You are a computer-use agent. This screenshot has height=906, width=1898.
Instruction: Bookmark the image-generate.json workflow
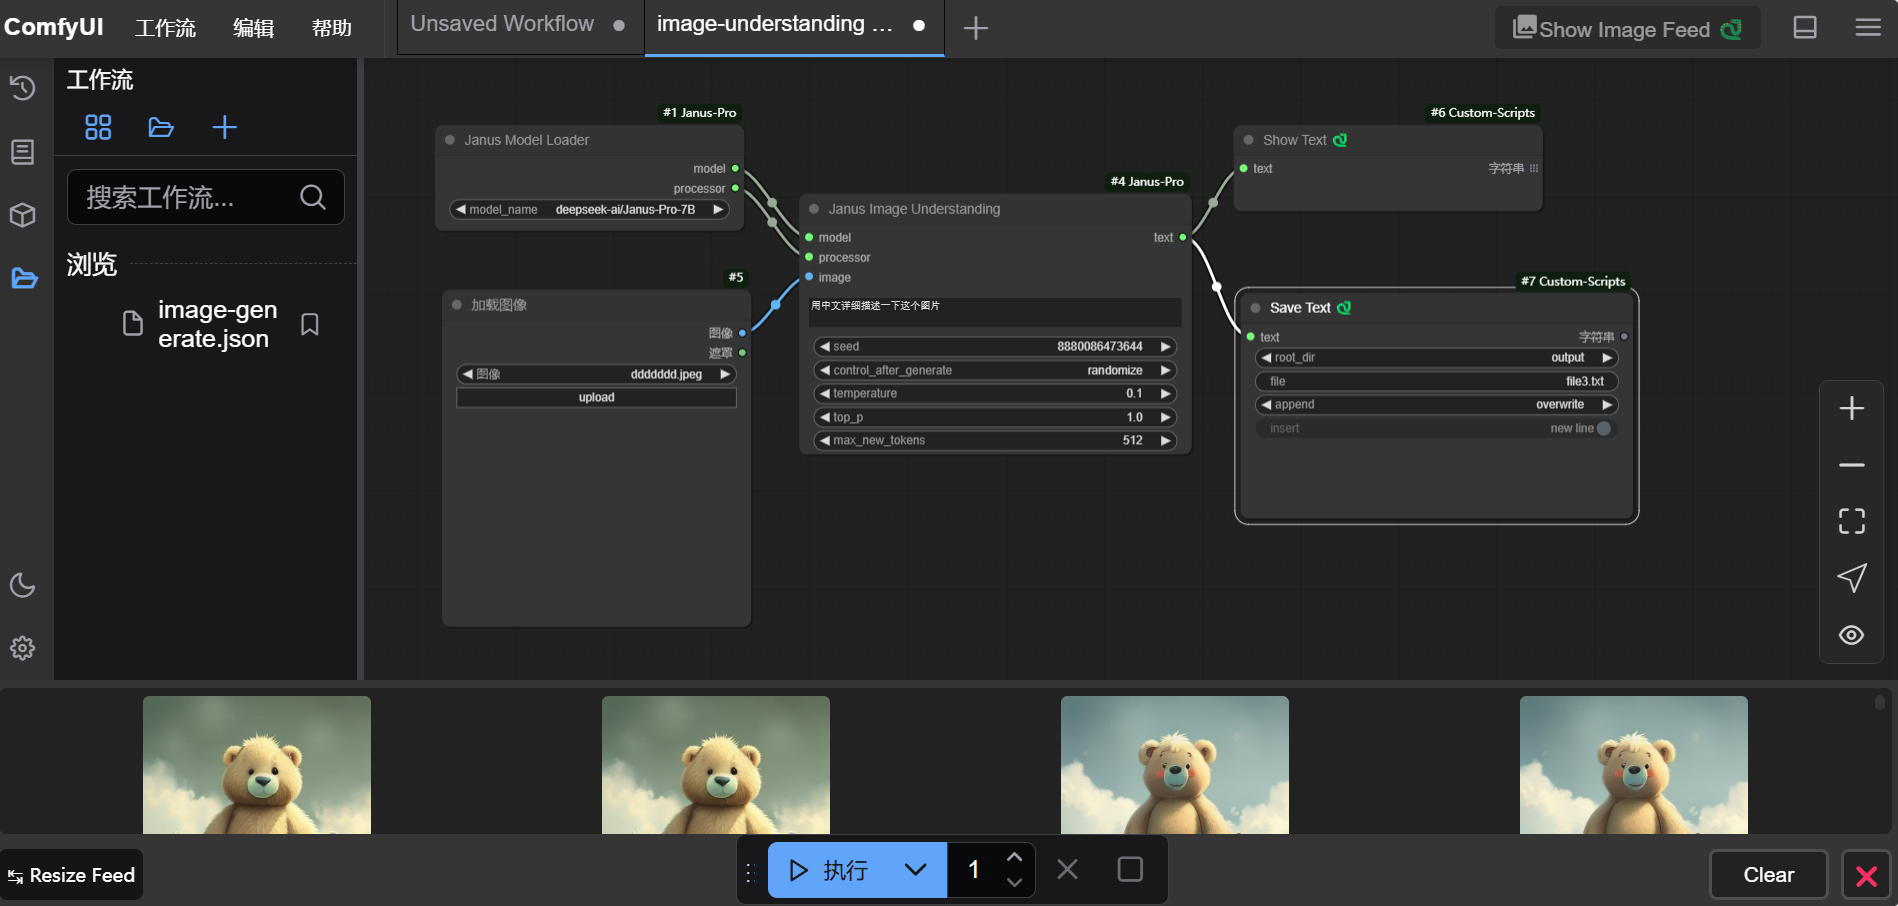point(310,325)
